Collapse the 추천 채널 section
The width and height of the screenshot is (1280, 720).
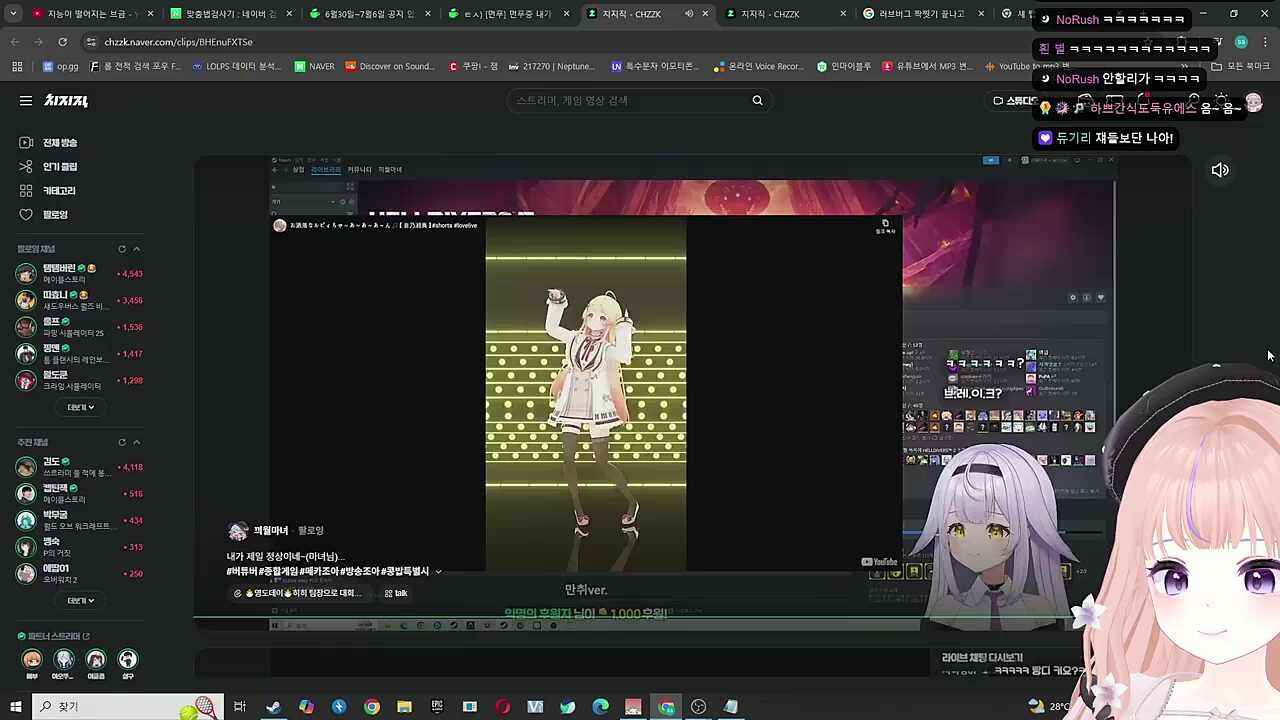137,442
